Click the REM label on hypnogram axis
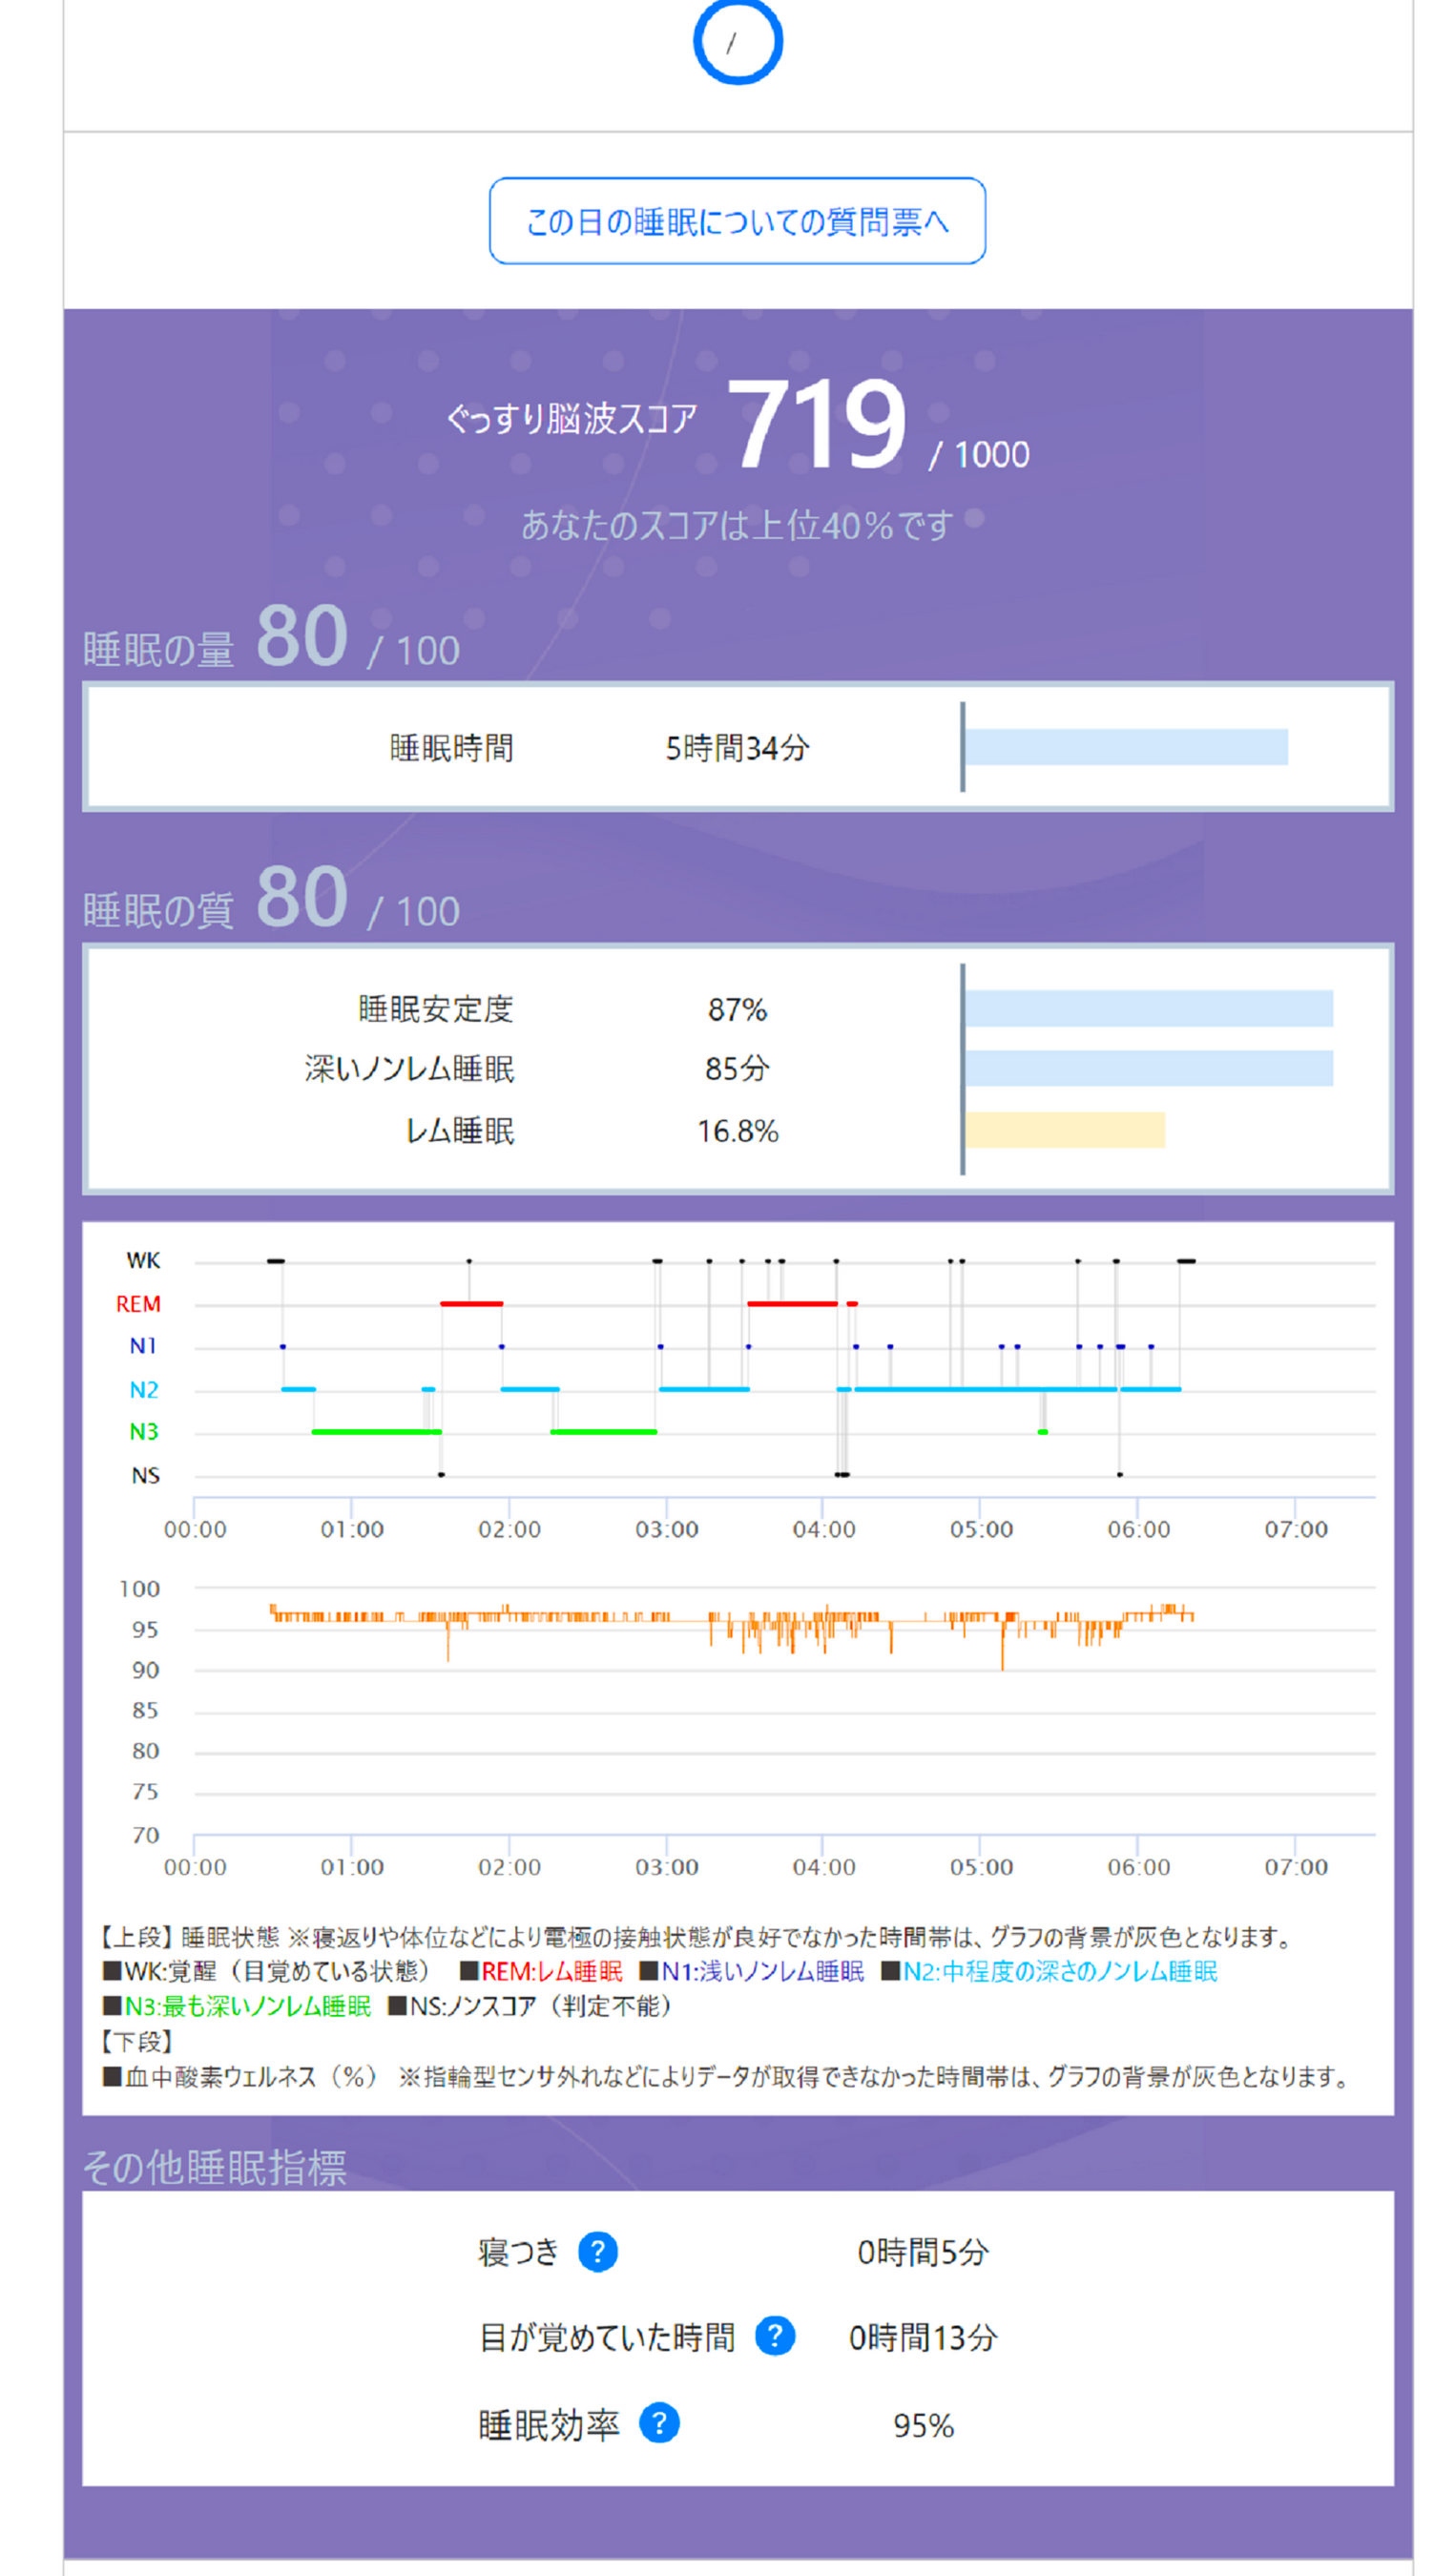 tap(138, 1304)
